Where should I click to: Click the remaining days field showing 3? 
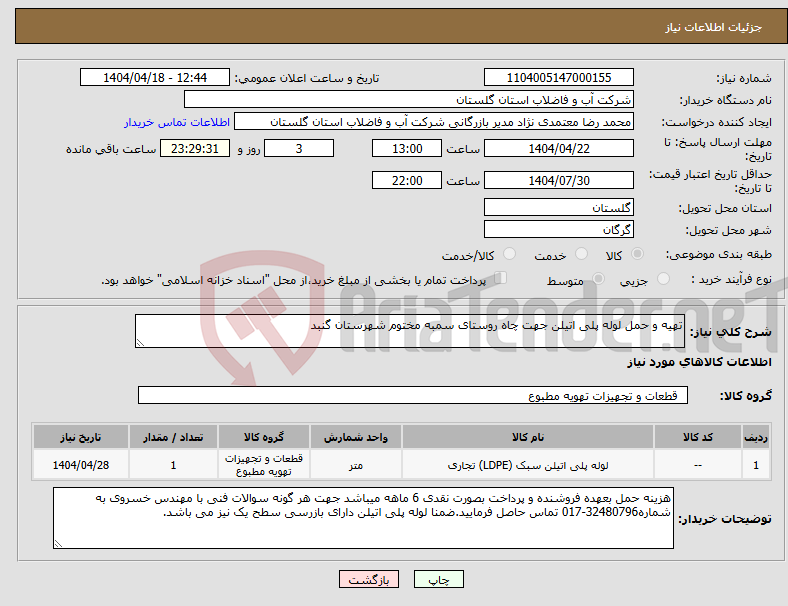click(299, 148)
